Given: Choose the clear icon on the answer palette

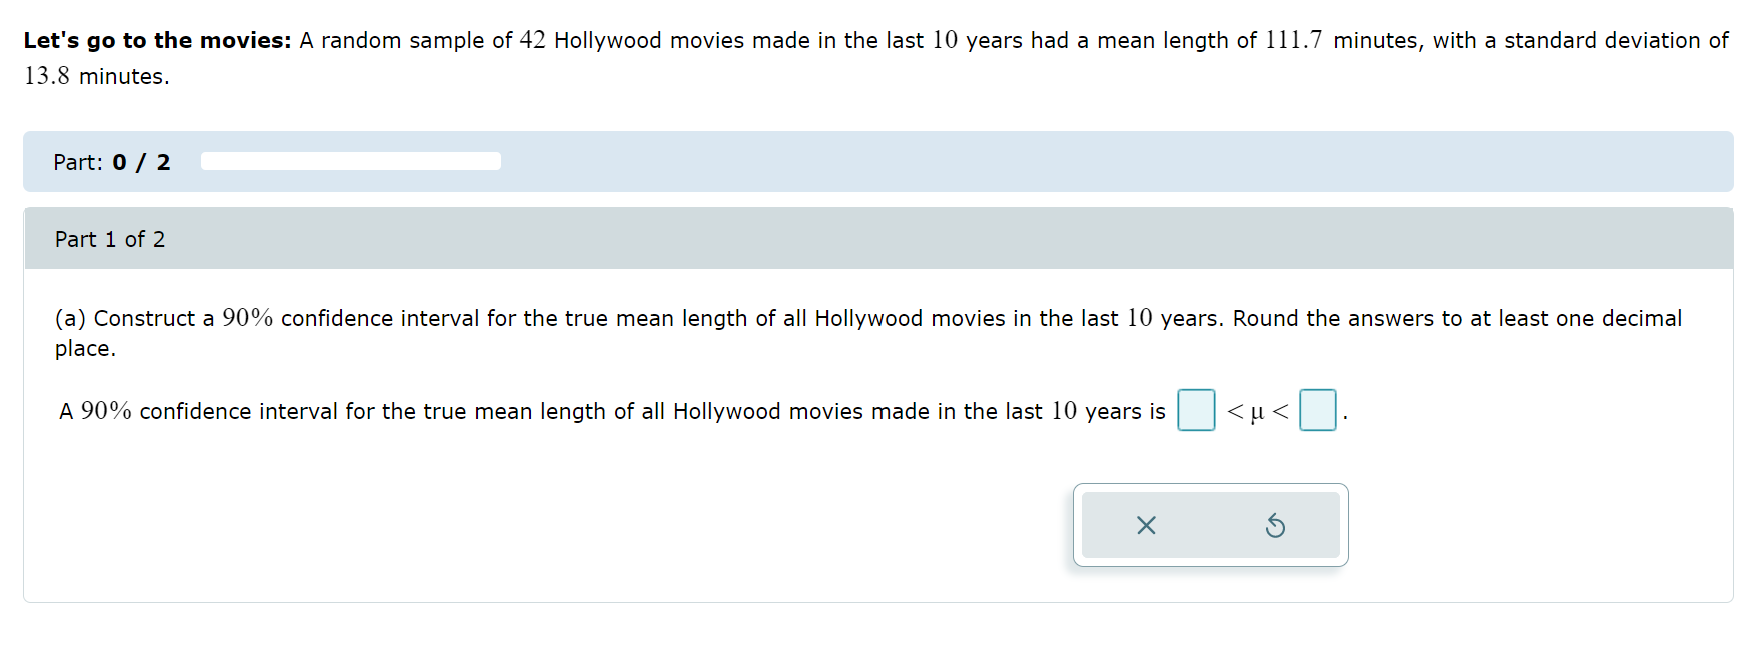Looking at the screenshot, I should [1147, 525].
